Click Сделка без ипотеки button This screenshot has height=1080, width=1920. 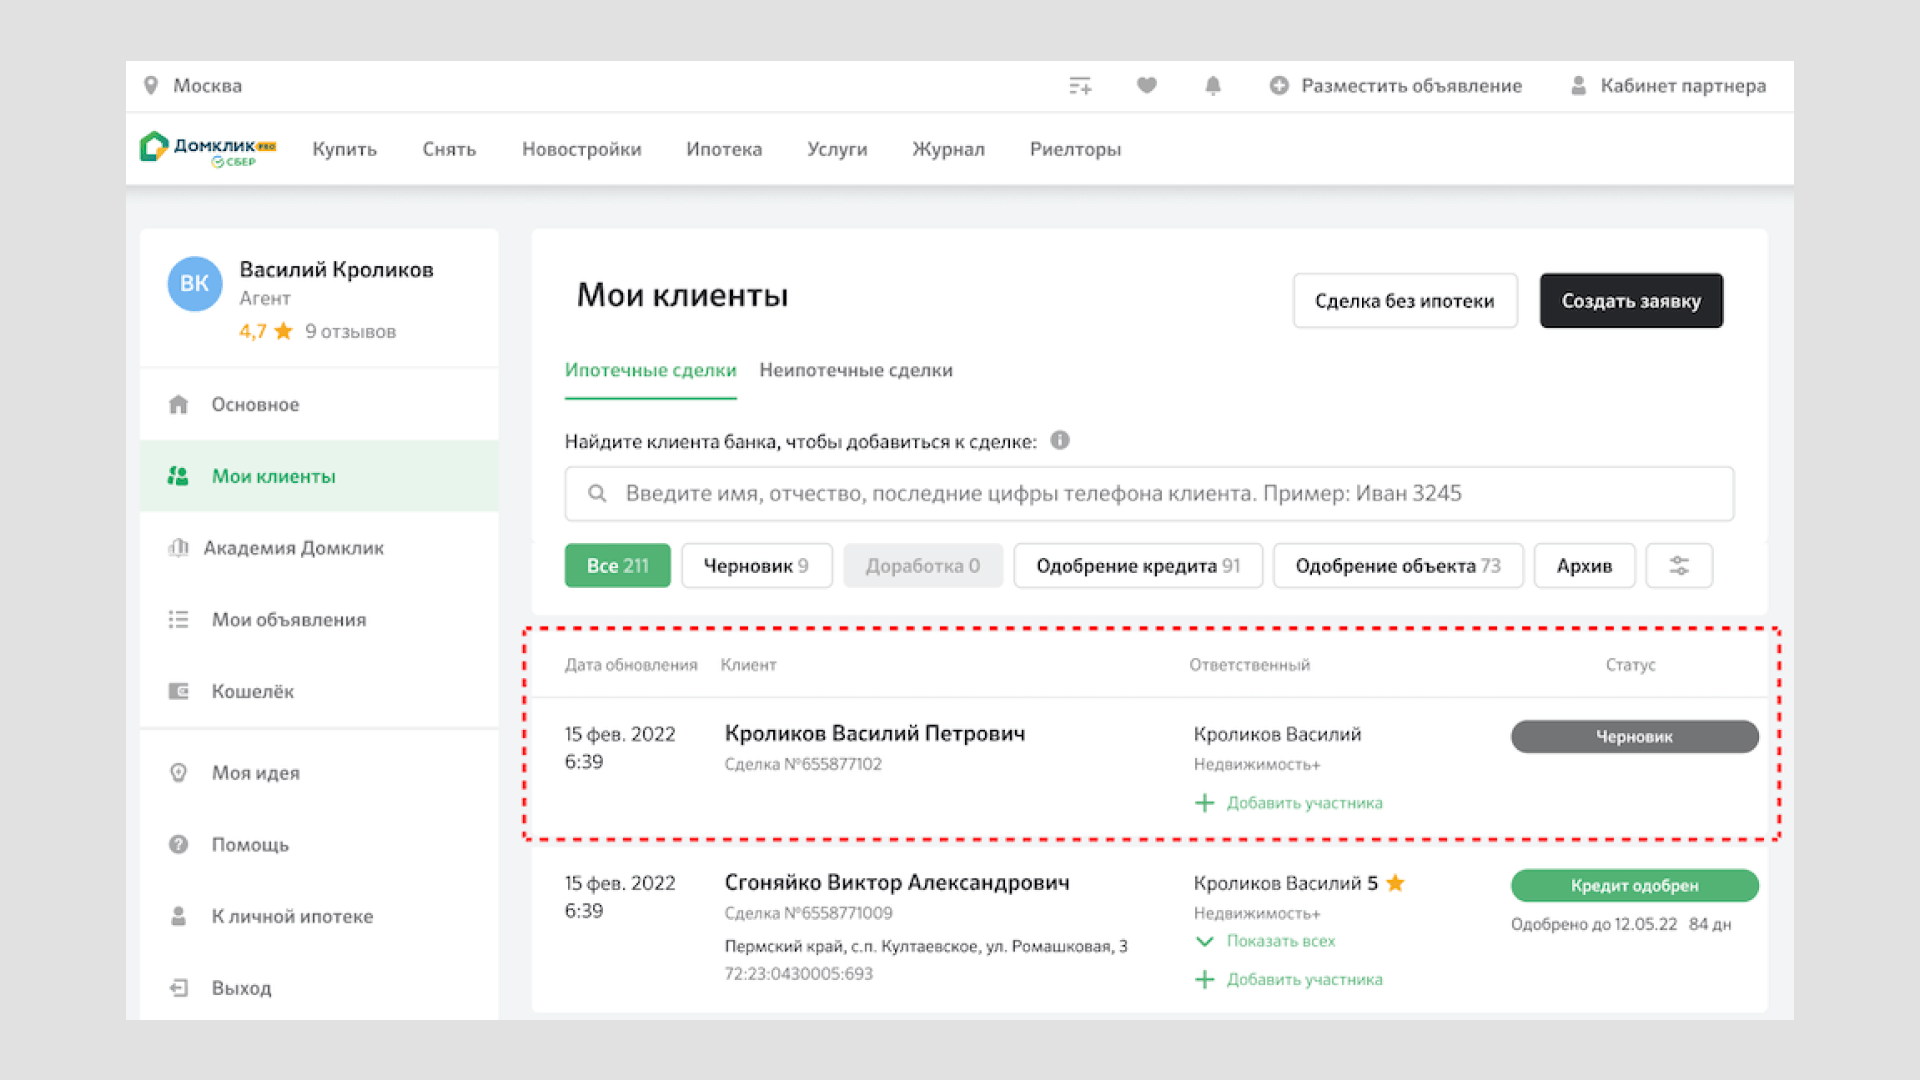tap(1404, 301)
